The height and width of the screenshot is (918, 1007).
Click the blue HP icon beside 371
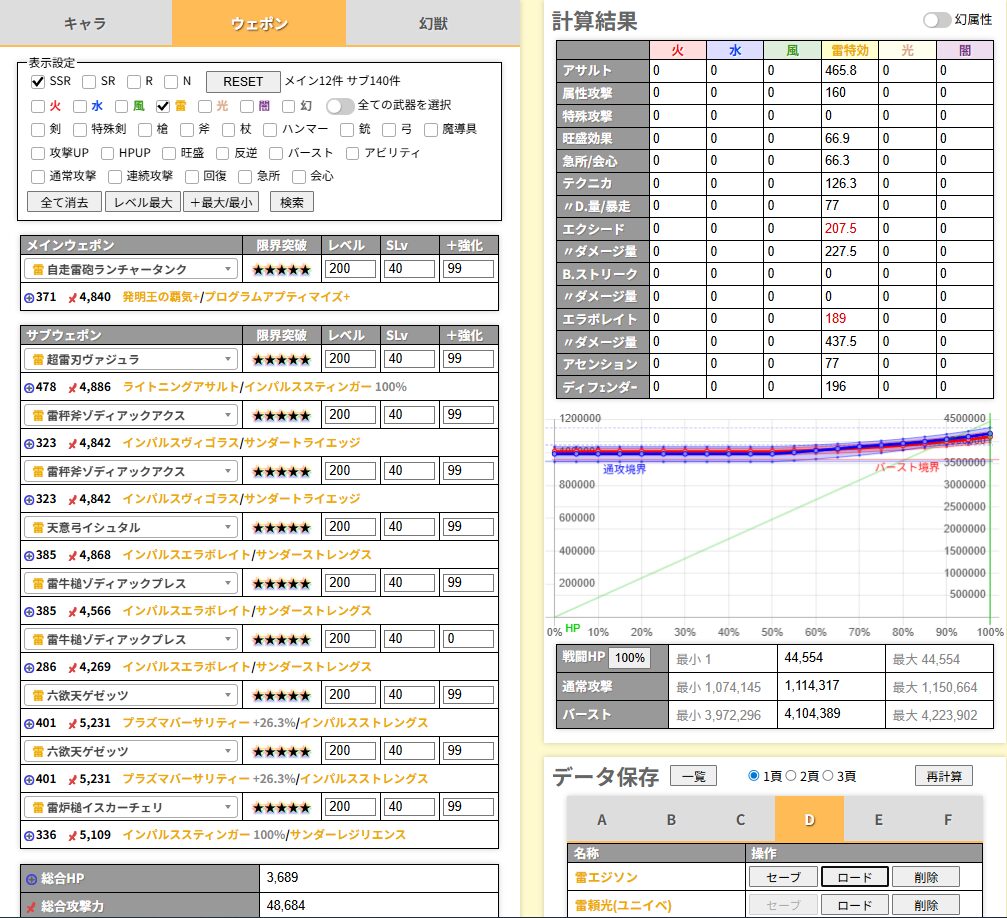point(28,298)
